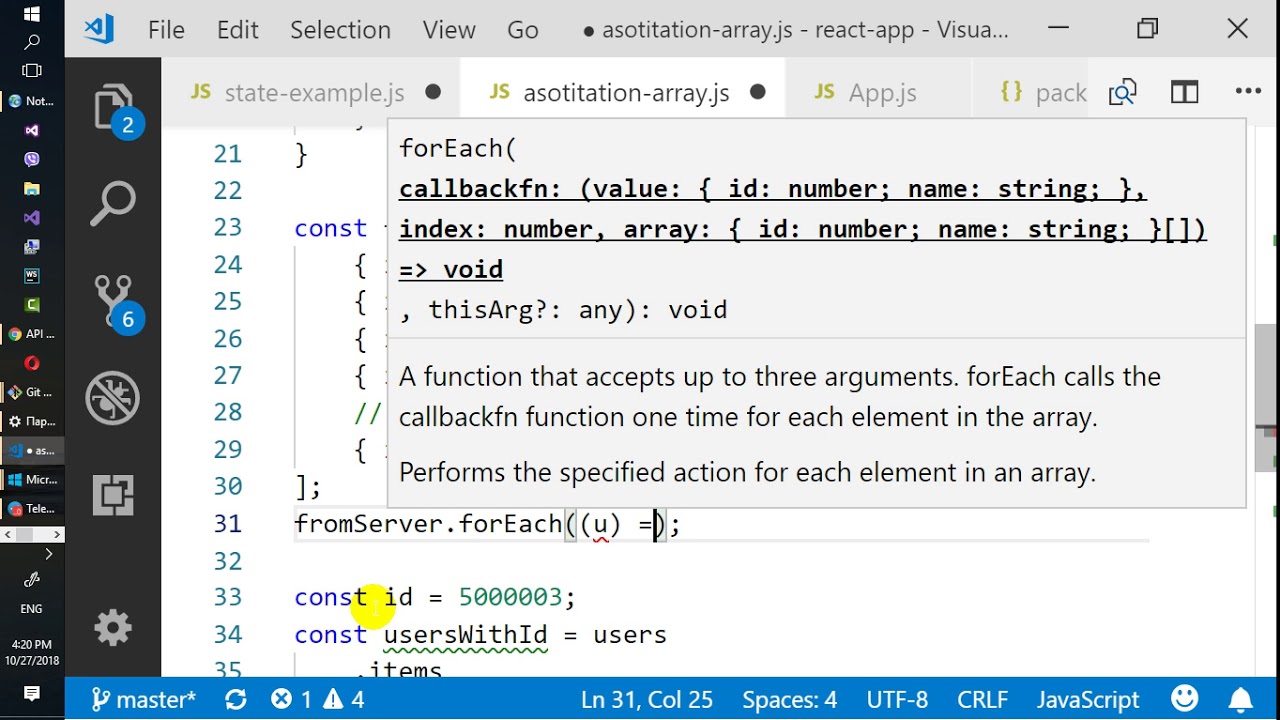
Task: Open the Debug view in activity bar
Action: pyautogui.click(x=113, y=398)
